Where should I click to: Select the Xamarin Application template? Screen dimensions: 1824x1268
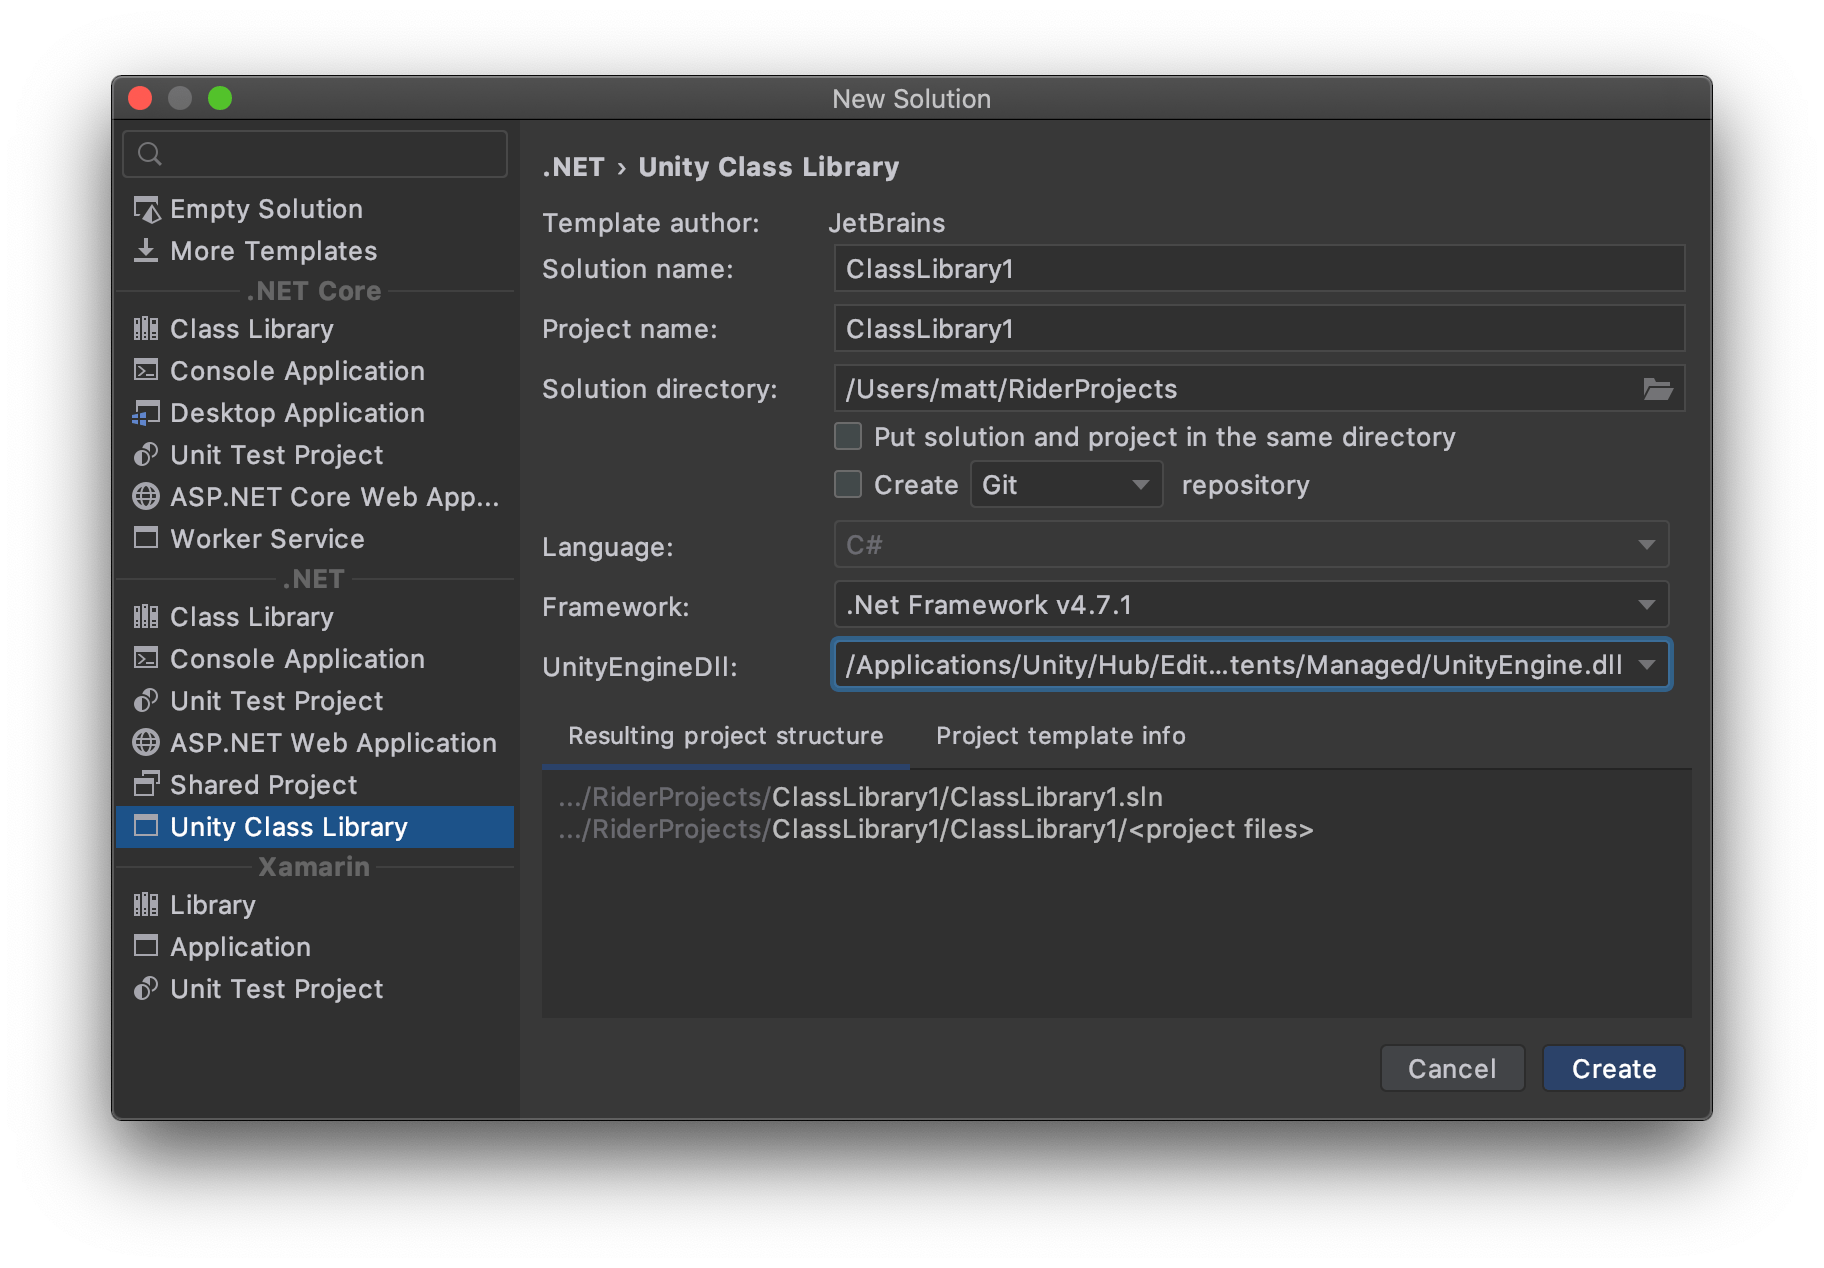[x=239, y=946]
